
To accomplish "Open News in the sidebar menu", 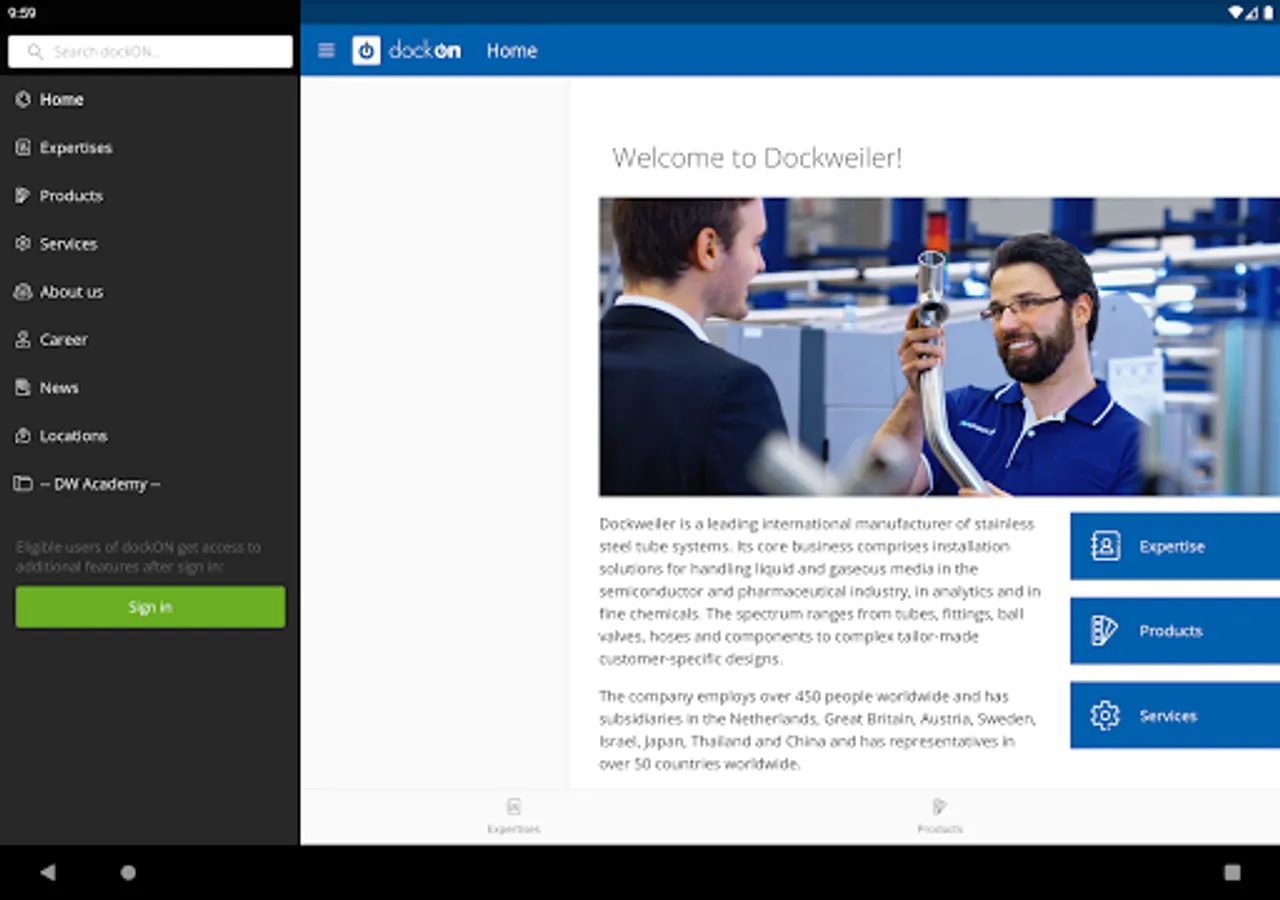I will [x=150, y=387].
